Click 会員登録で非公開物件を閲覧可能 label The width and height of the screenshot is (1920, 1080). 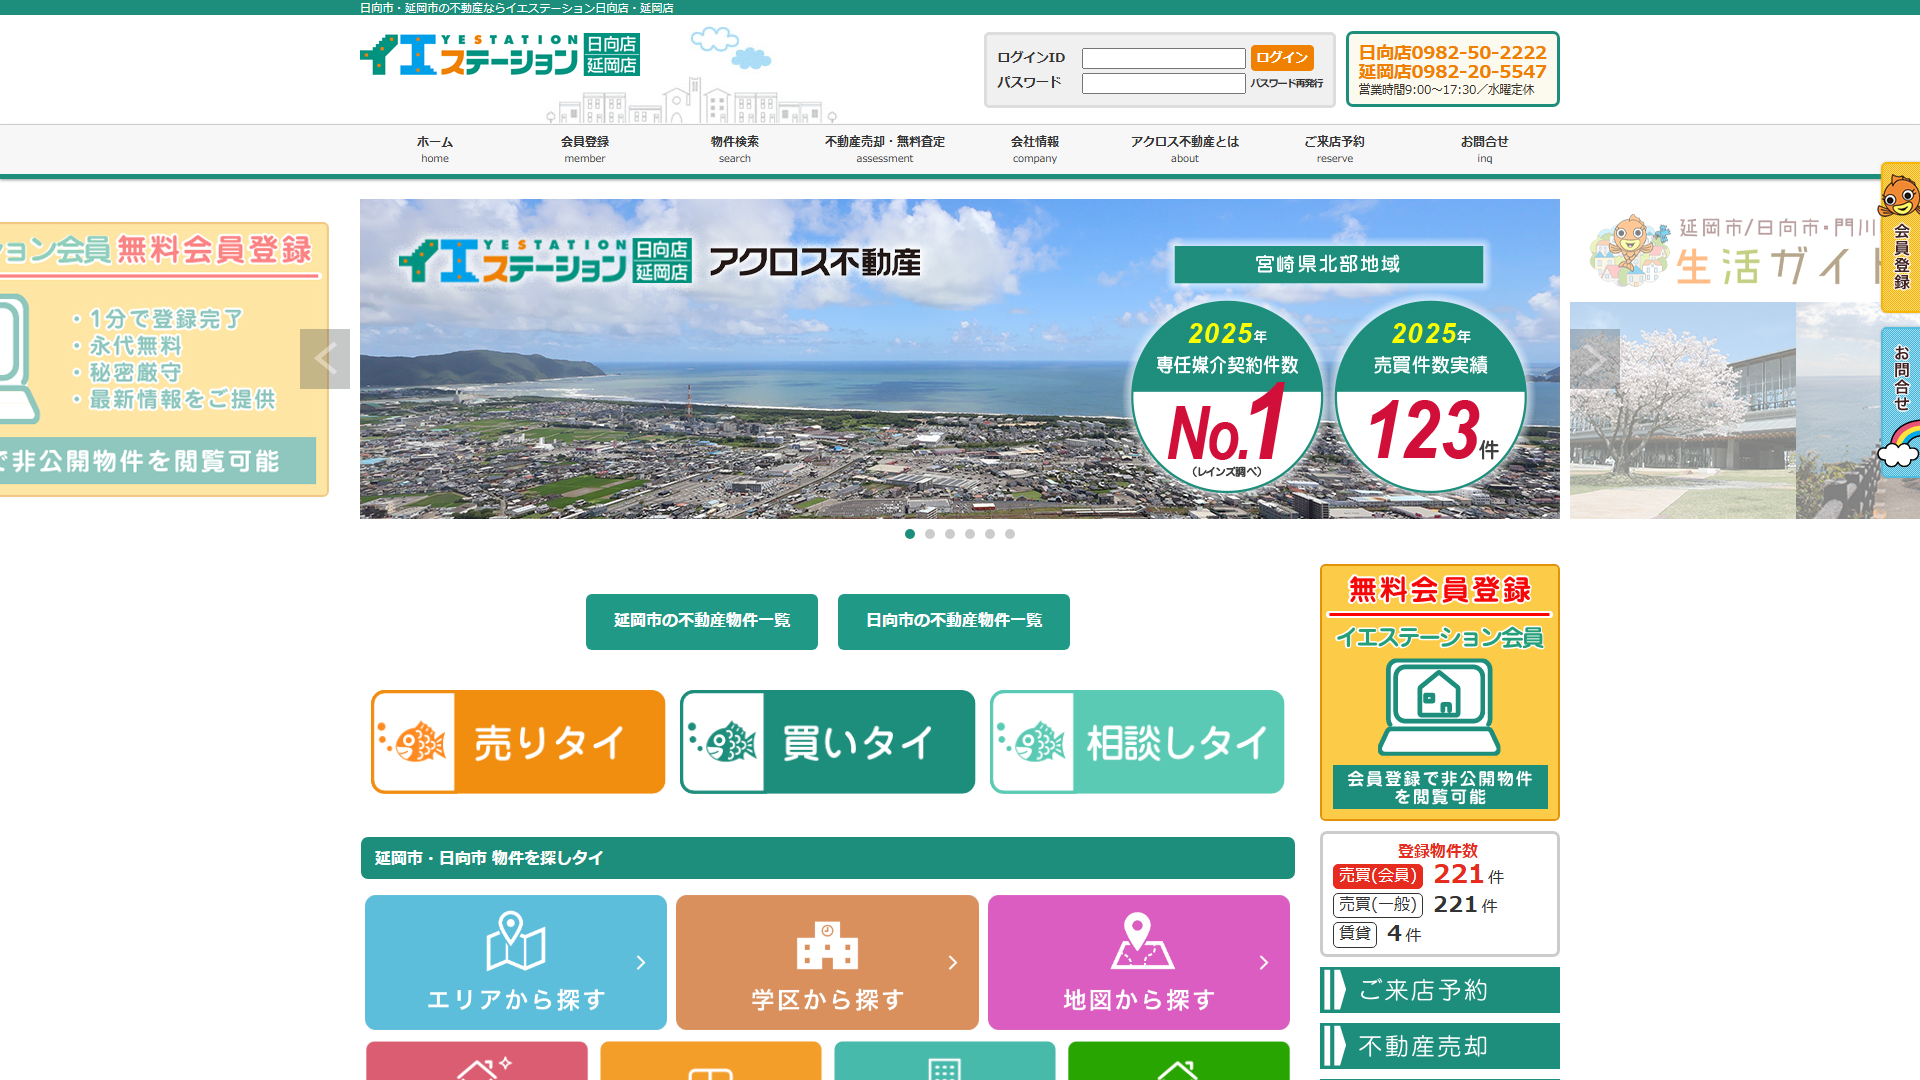[x=1440, y=787]
